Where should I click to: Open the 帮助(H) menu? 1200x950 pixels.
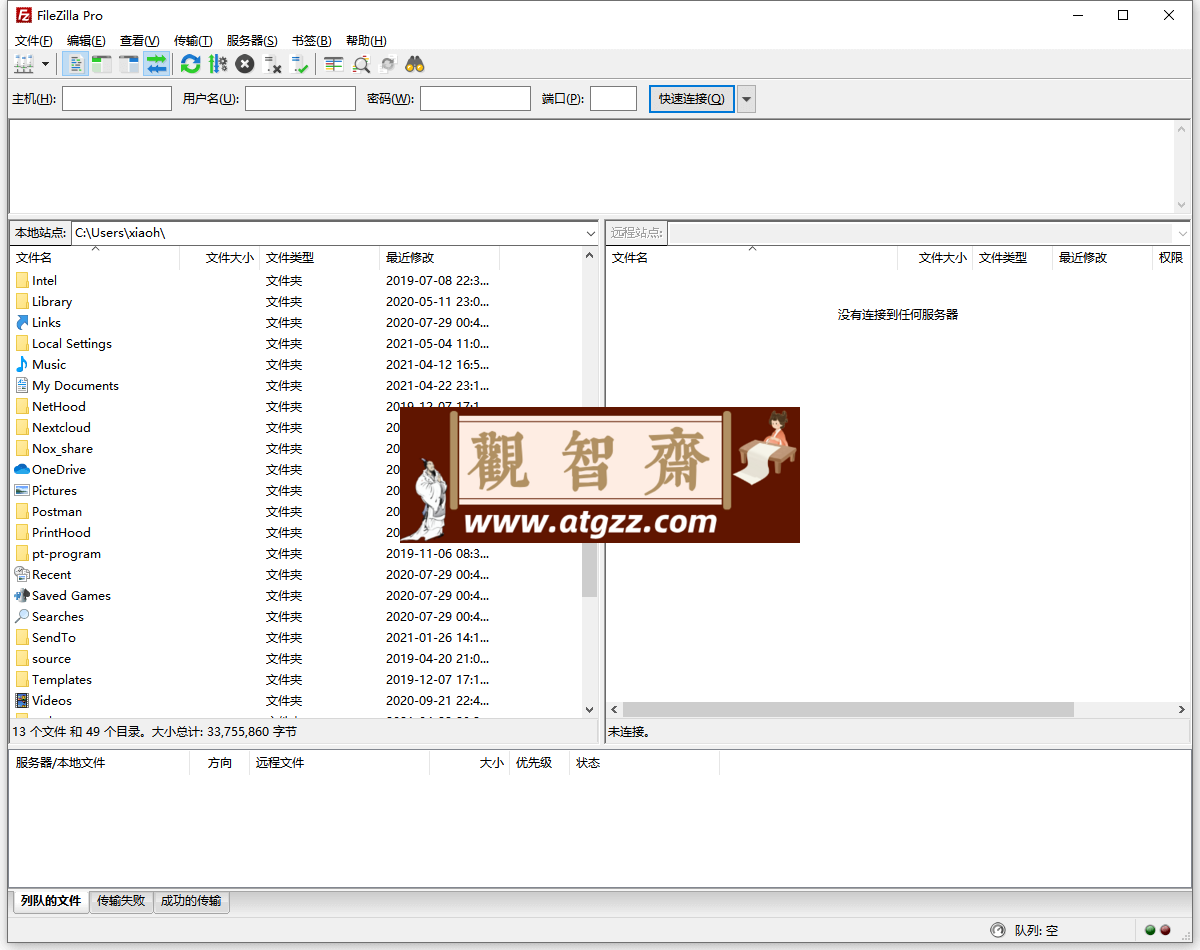(366, 41)
